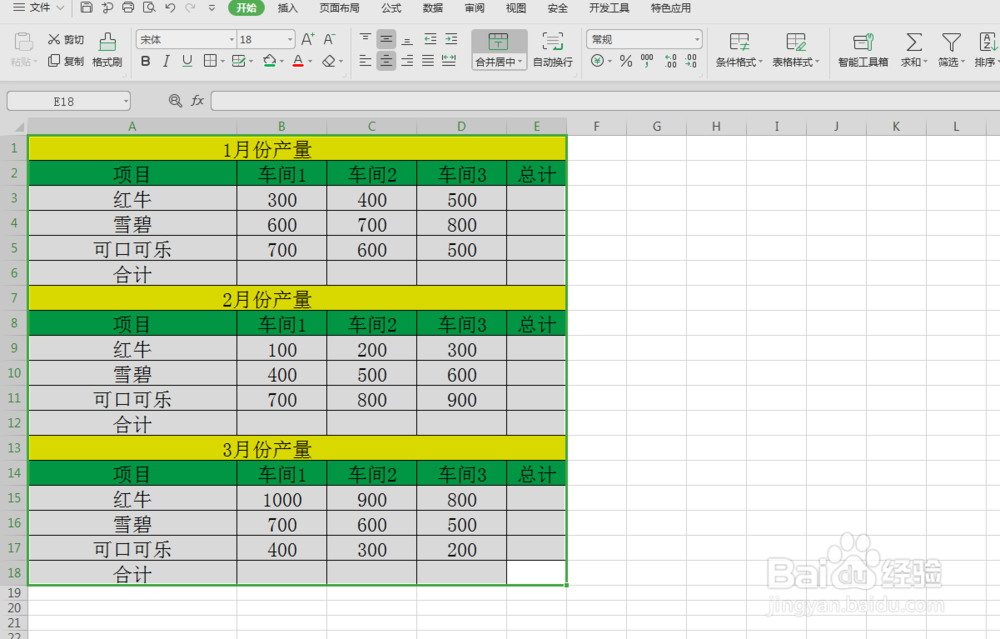Viewport: 1000px width, 639px height.
Task: Enable 自动换行 wrap text
Action: pos(552,50)
